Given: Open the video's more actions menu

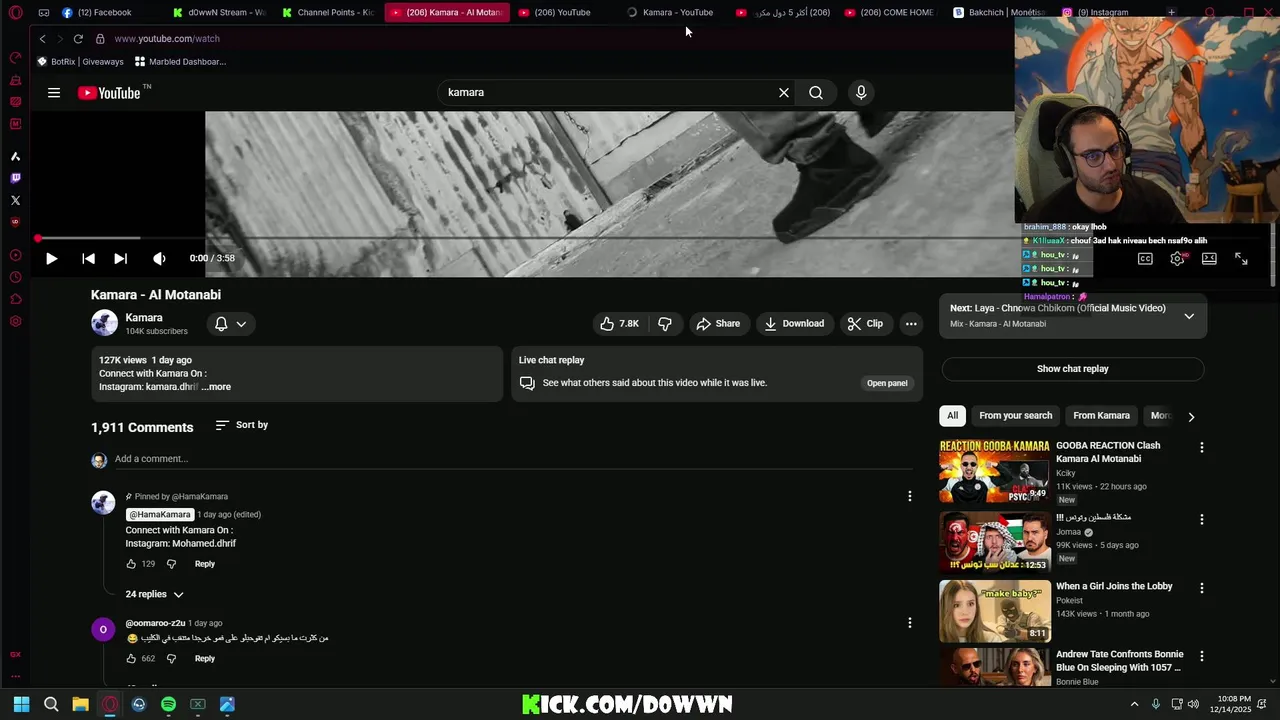Looking at the screenshot, I should coord(911,324).
